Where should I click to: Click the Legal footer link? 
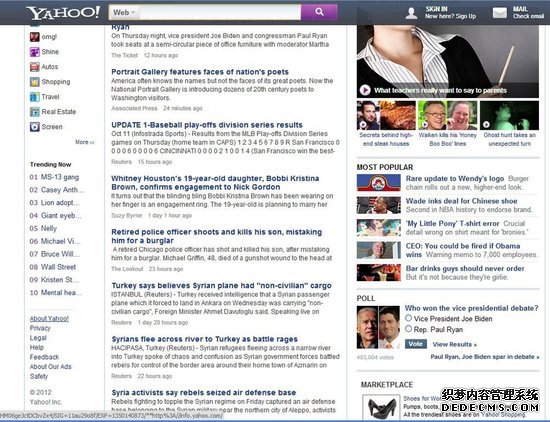pos(38,338)
